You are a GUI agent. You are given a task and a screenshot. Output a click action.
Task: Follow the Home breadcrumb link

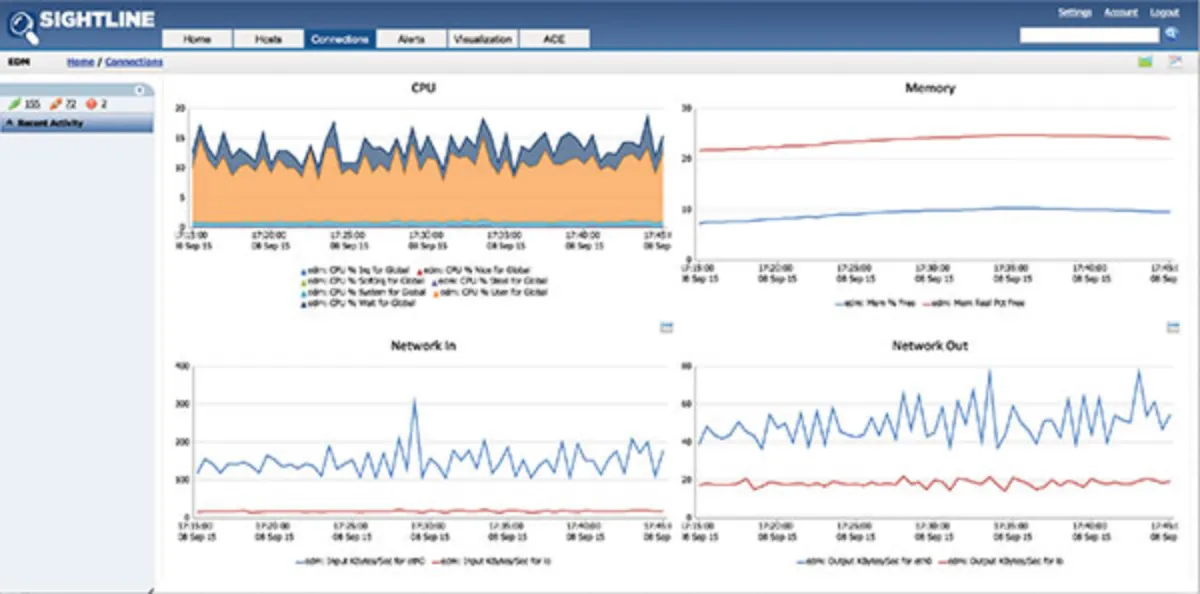coord(81,62)
